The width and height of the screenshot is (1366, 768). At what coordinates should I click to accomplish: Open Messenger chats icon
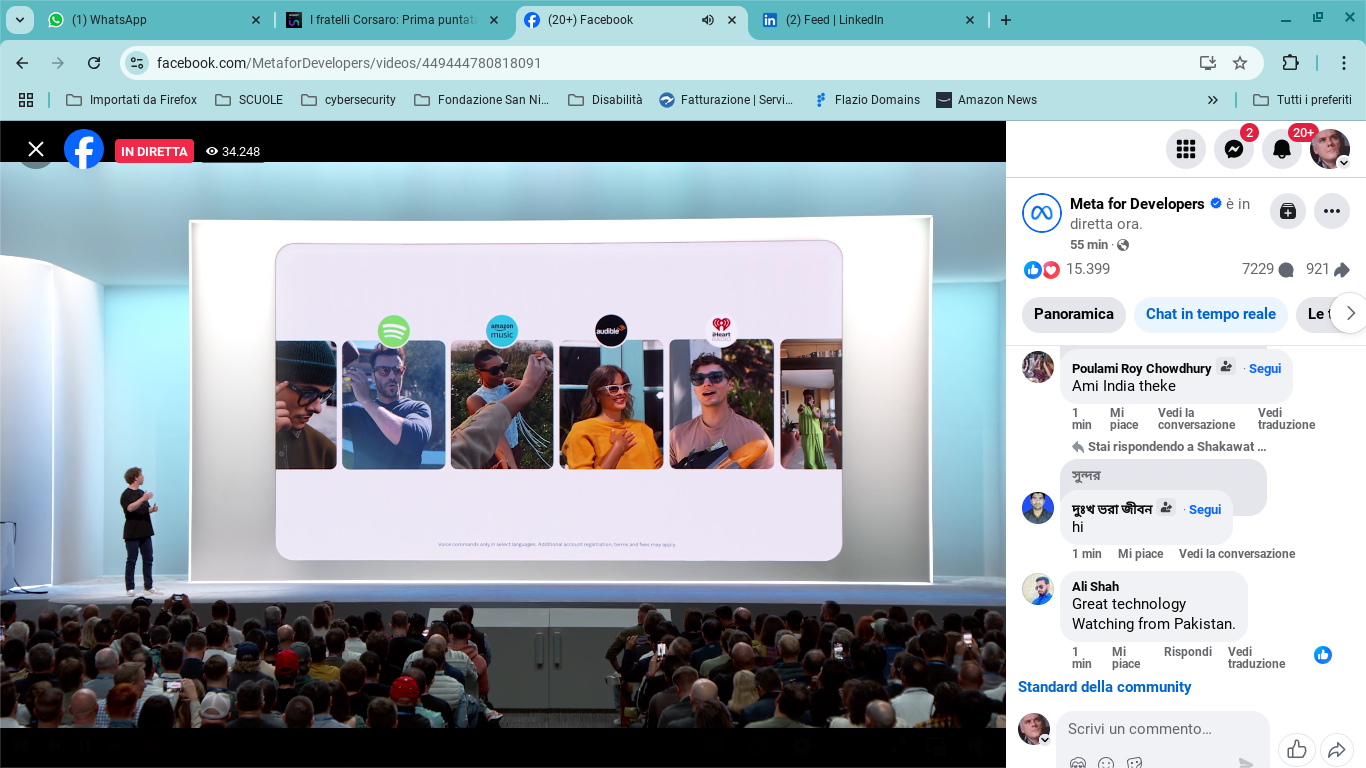click(x=1234, y=149)
